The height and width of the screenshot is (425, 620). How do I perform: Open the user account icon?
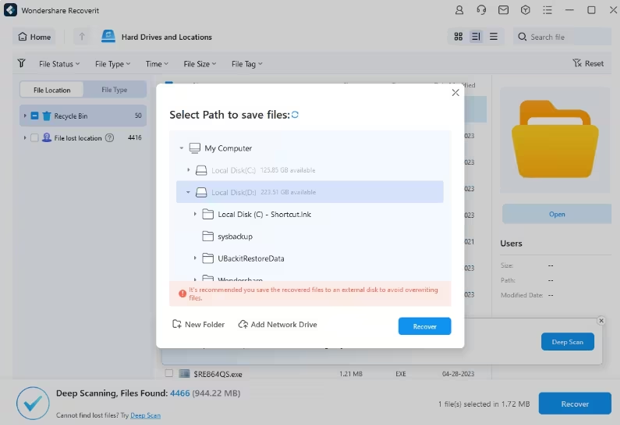[x=459, y=10]
